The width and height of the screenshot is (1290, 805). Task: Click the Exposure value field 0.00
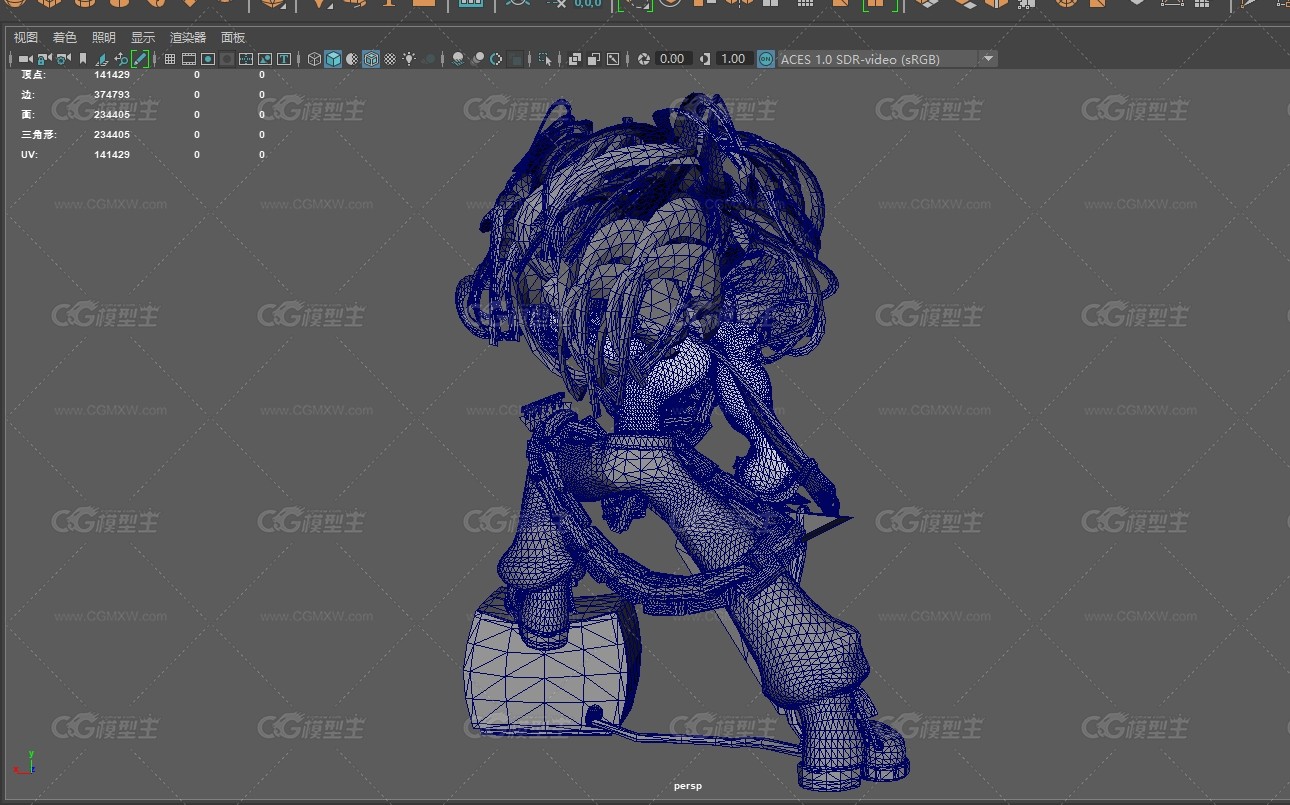[x=674, y=59]
